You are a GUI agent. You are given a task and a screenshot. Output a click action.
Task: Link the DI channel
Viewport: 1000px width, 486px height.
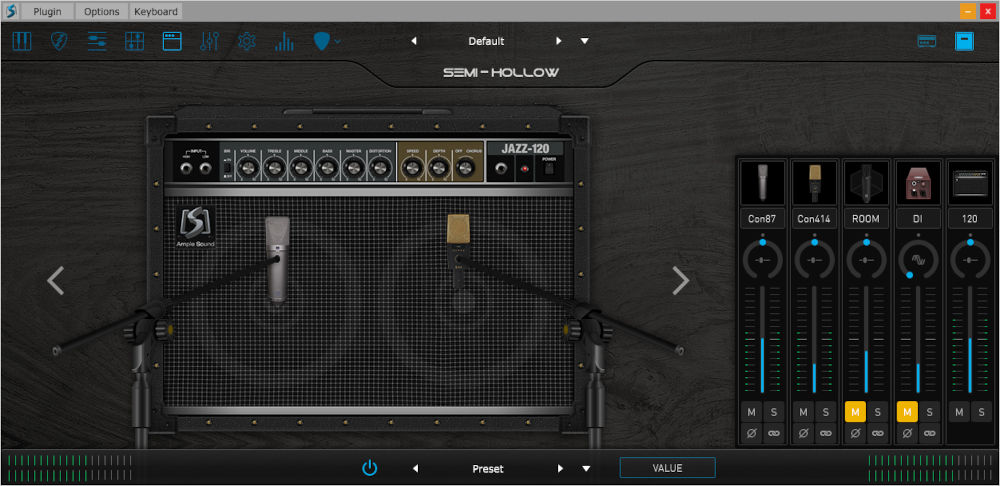pos(929,433)
